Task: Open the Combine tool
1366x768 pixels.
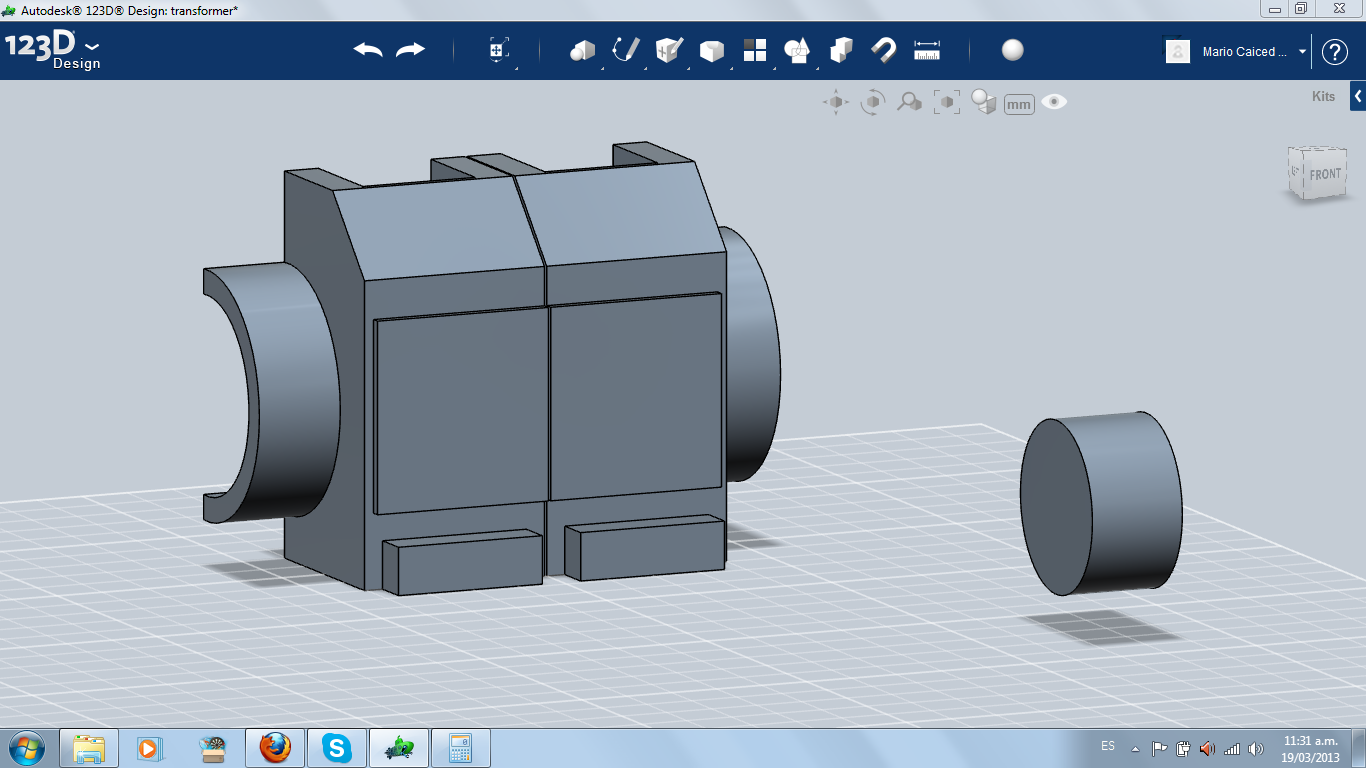Action: [x=841, y=50]
